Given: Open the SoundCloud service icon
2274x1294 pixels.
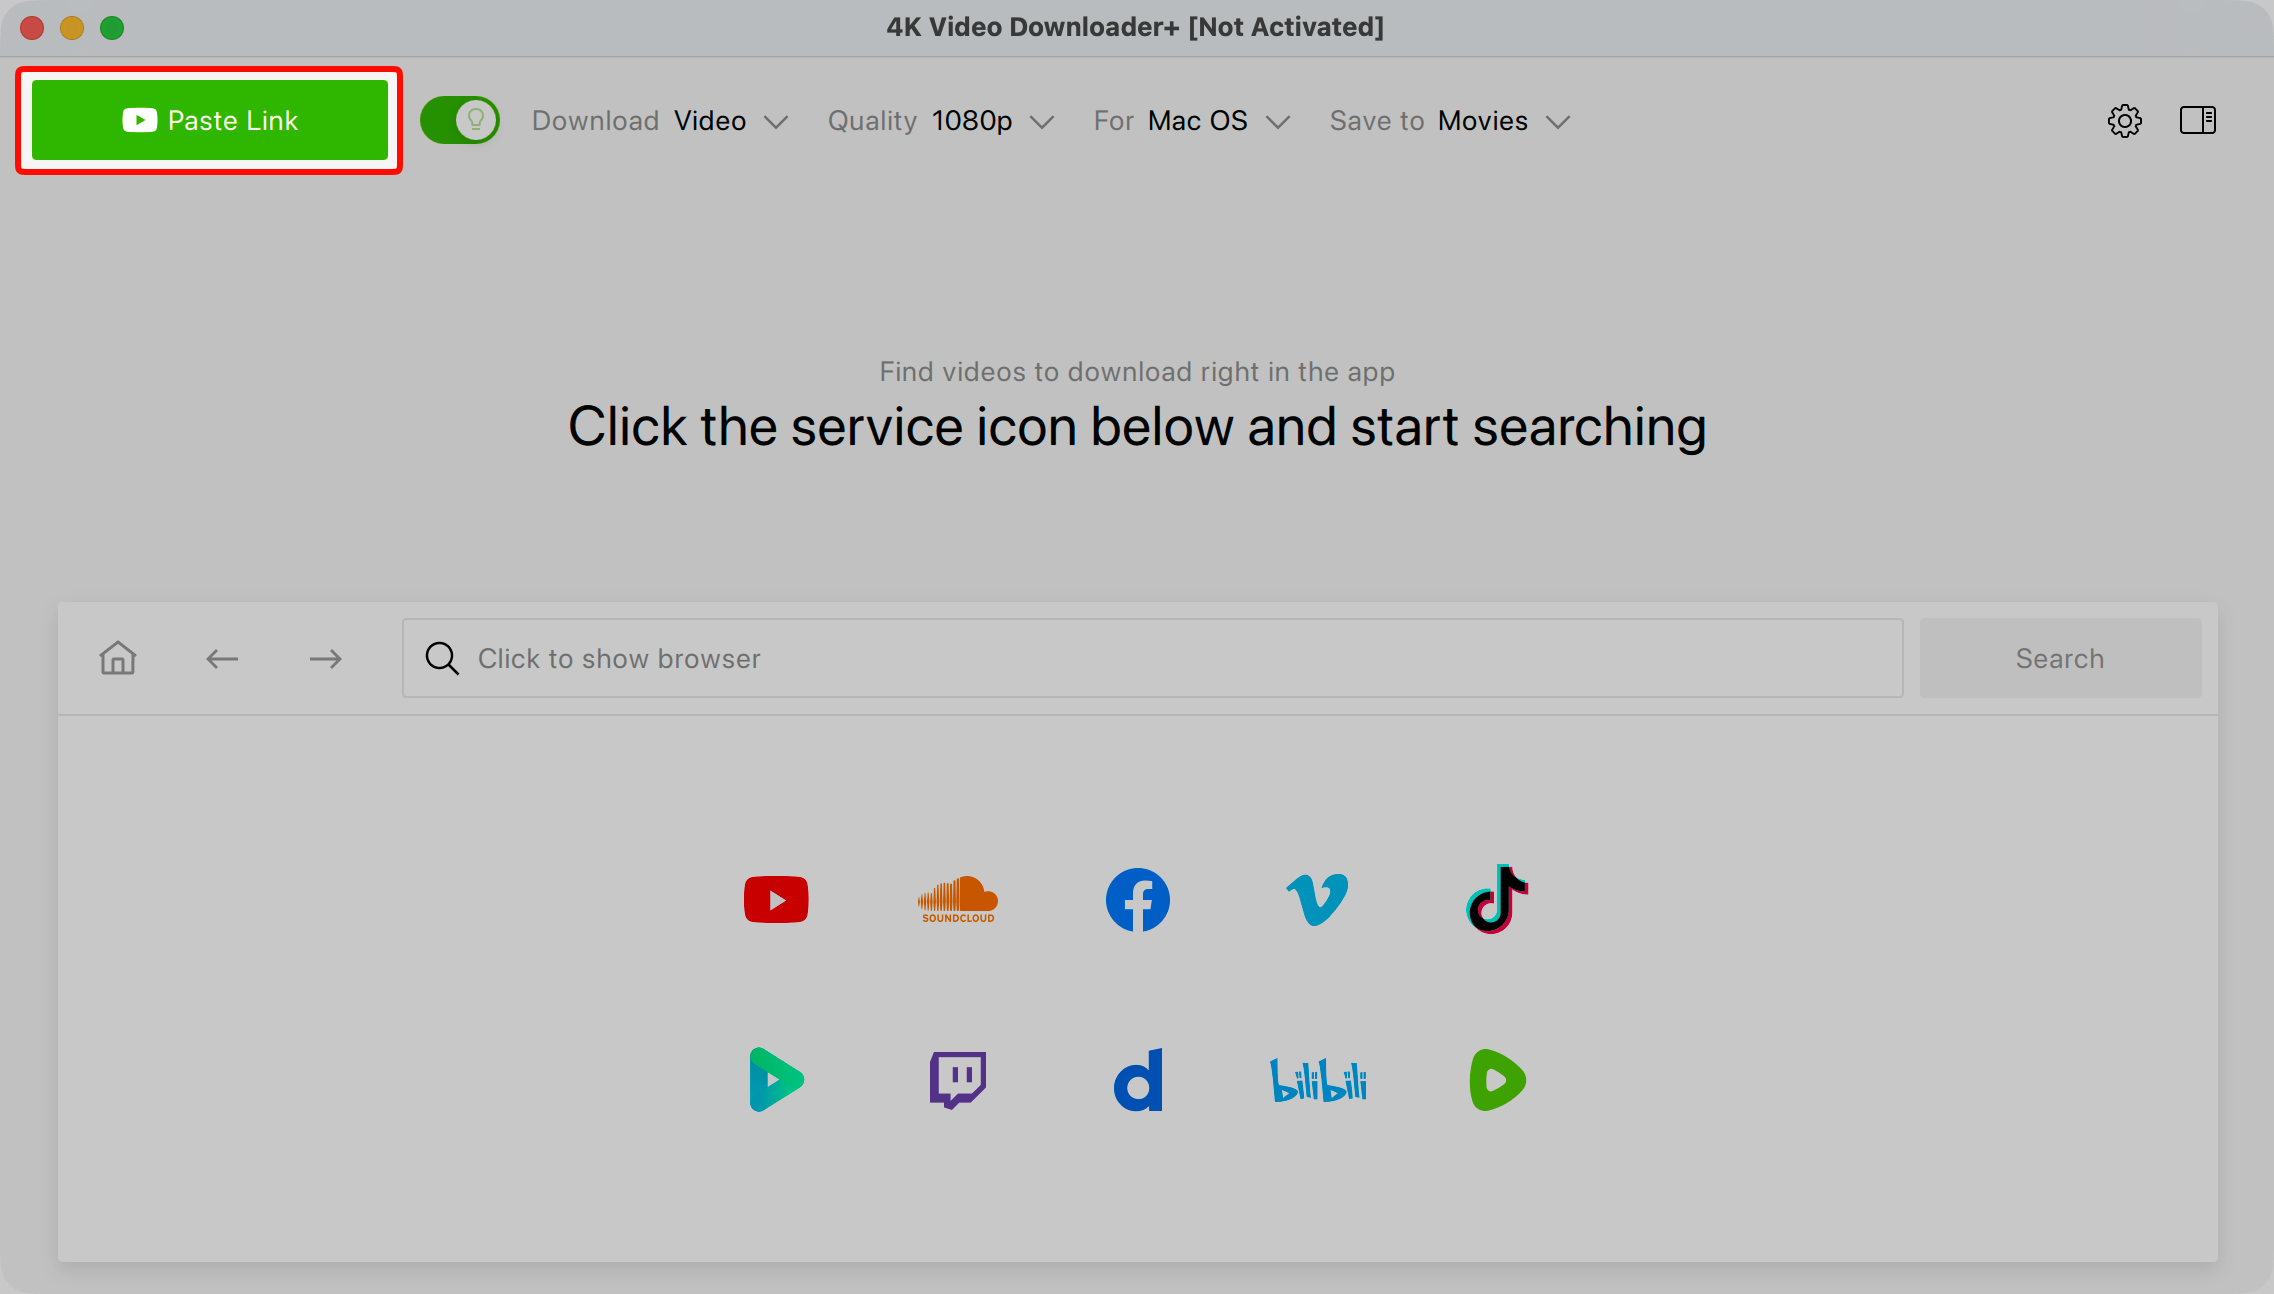Looking at the screenshot, I should coord(958,900).
